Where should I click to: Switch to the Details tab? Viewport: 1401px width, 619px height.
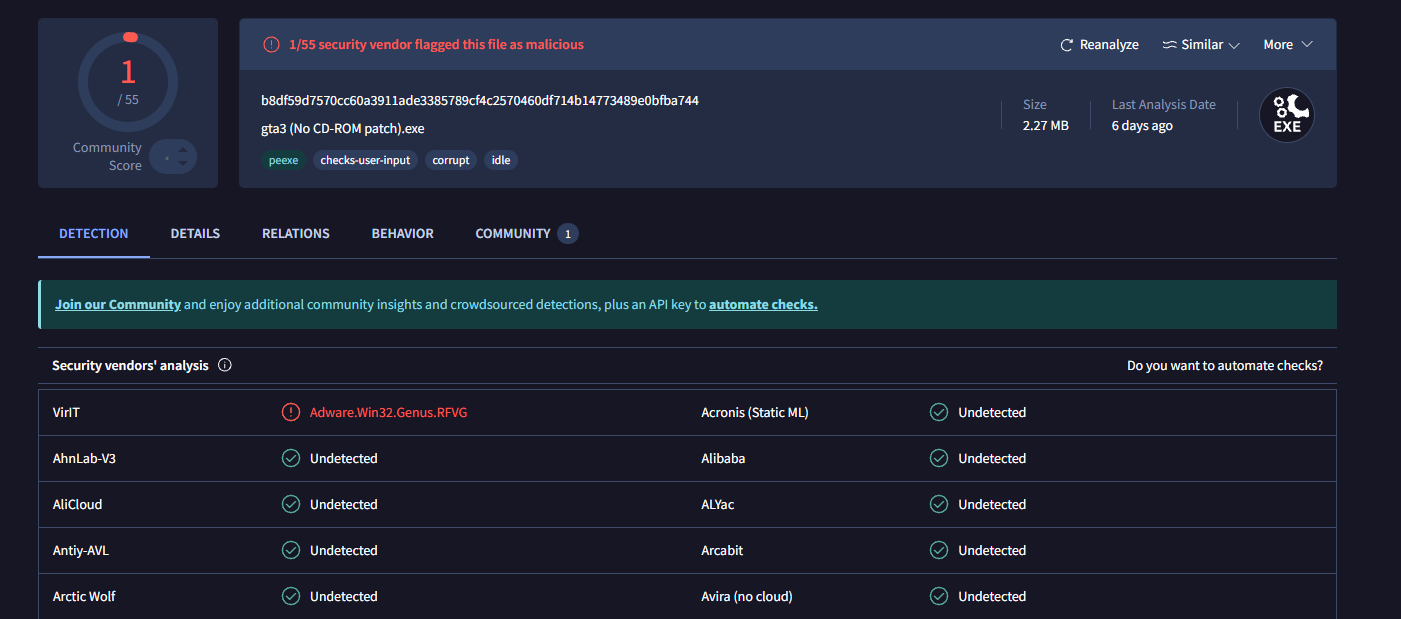[195, 233]
